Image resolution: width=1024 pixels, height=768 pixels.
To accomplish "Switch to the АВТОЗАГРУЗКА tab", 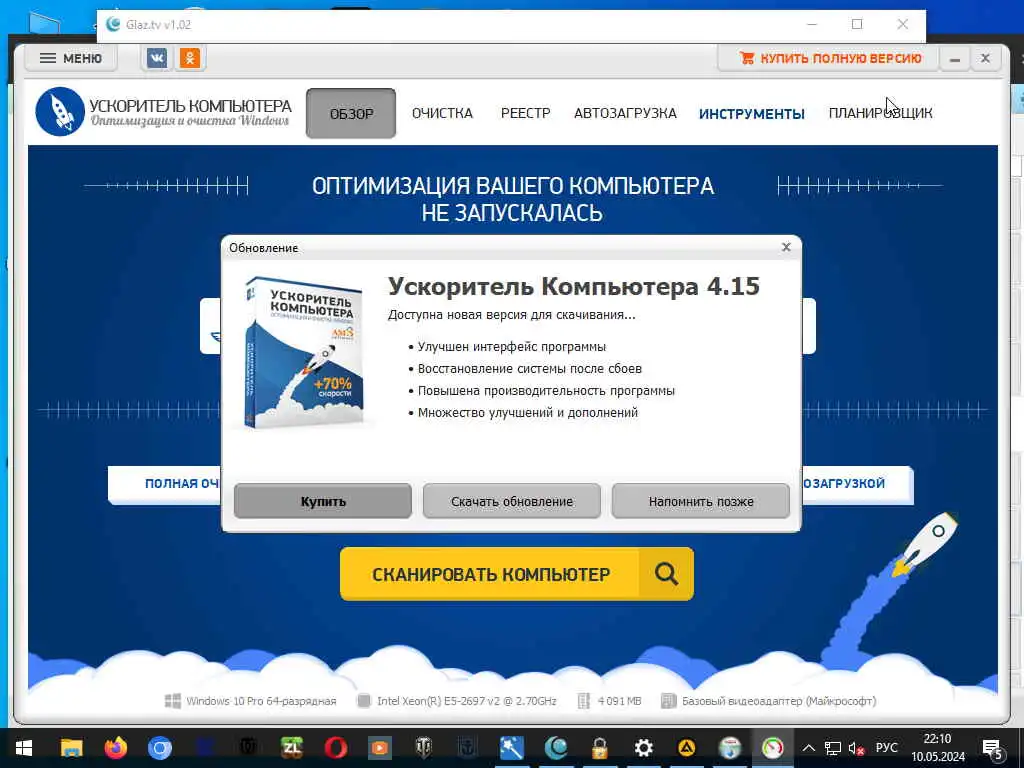I will coord(625,113).
